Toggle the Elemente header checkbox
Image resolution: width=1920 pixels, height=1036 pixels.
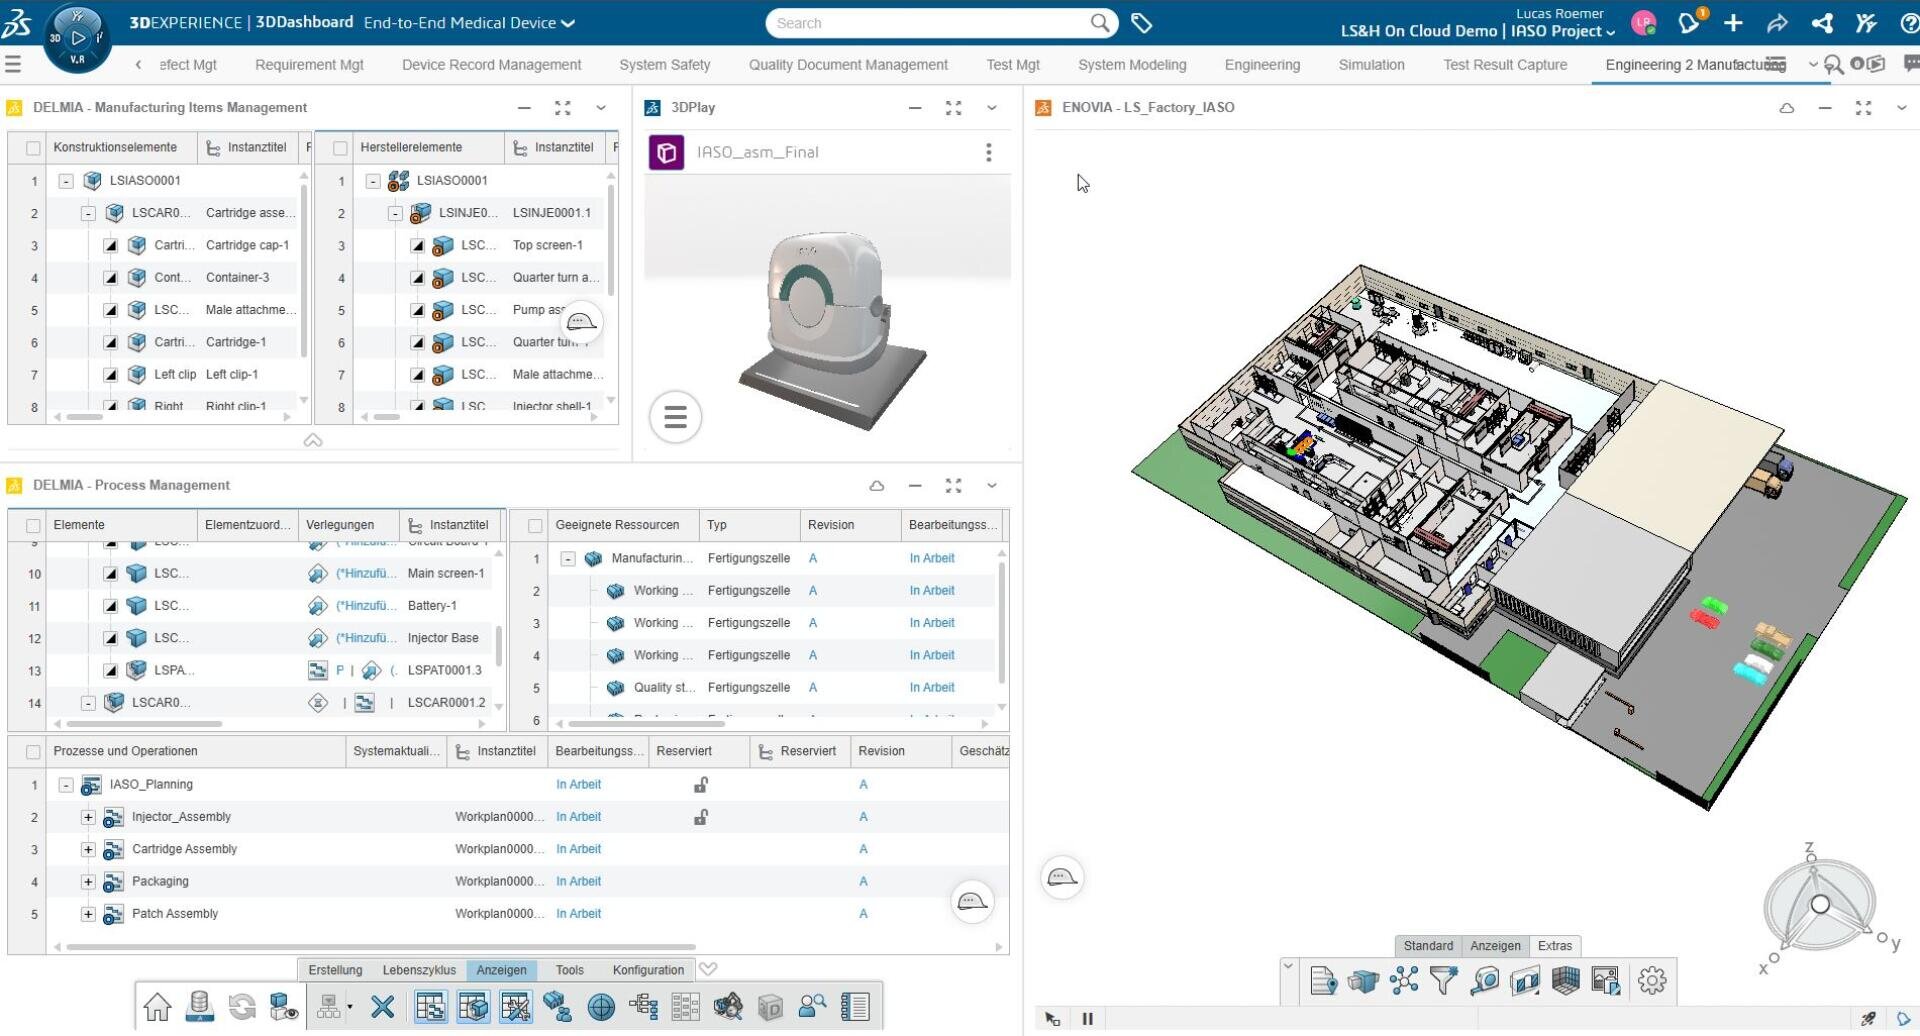(33, 526)
